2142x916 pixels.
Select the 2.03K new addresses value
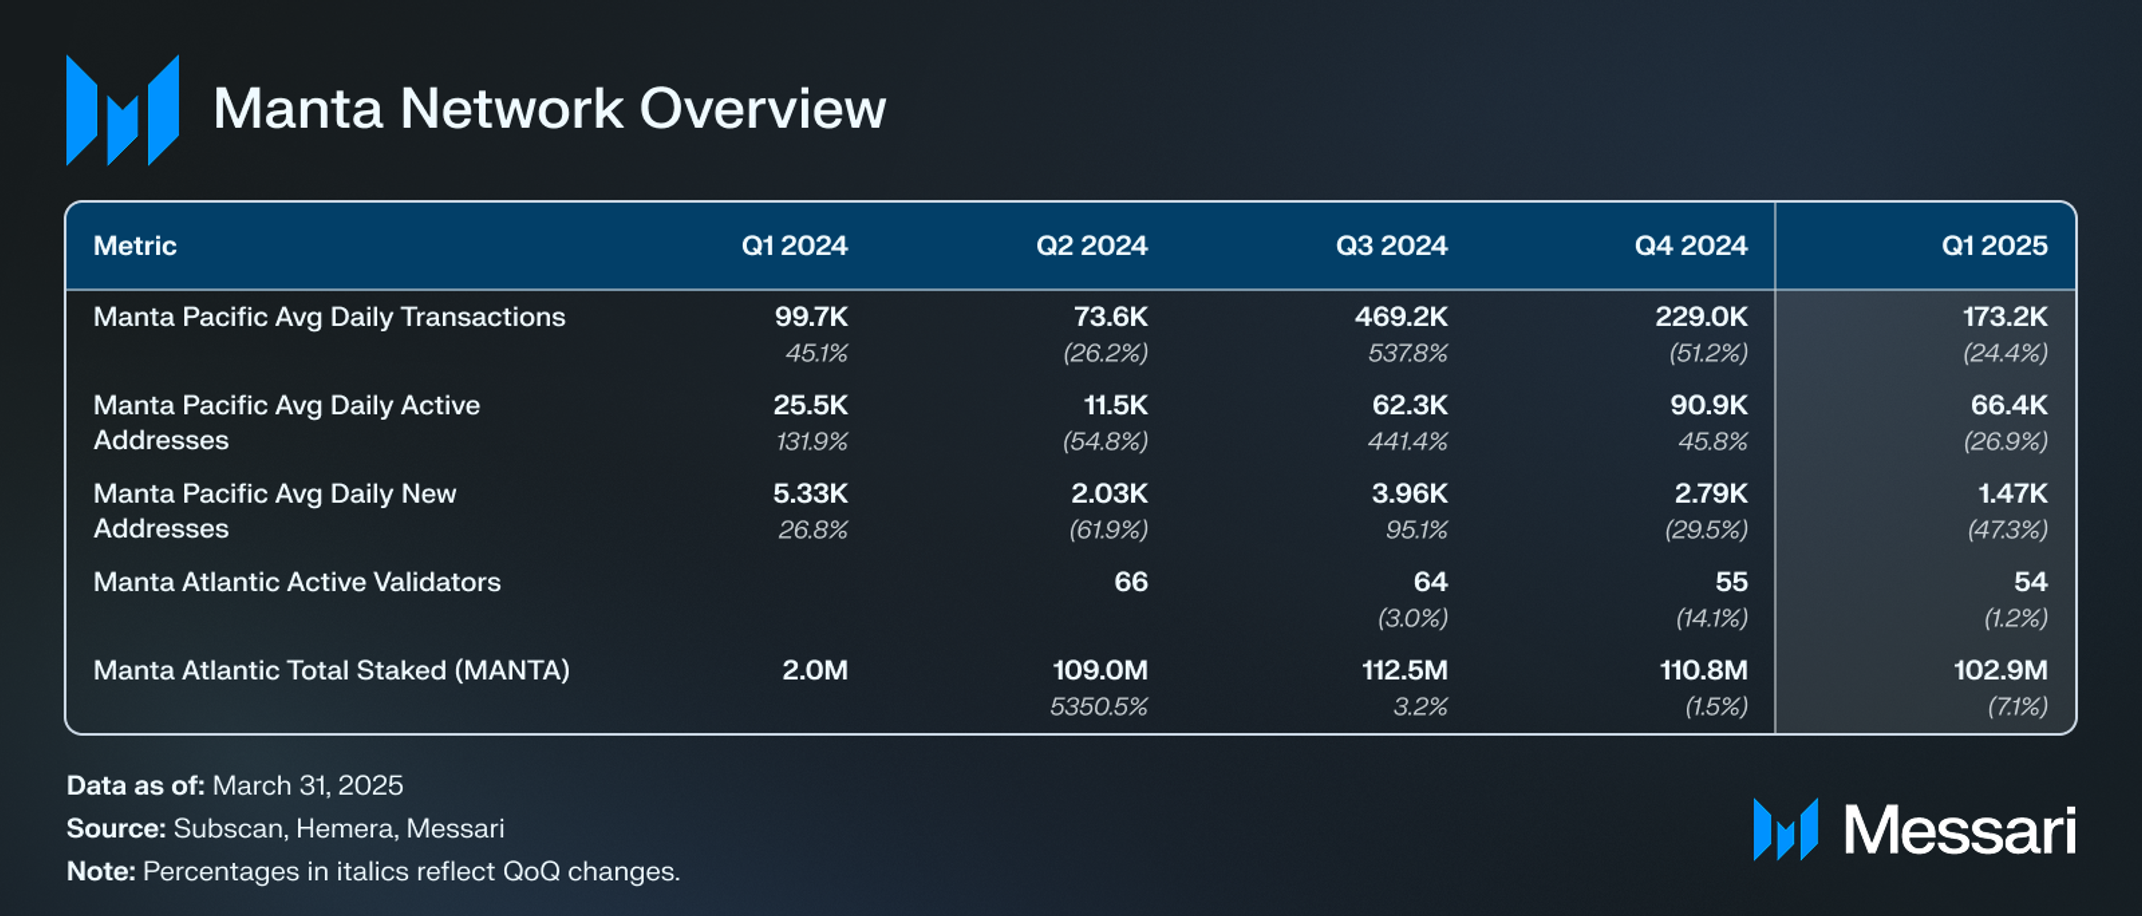click(1109, 493)
